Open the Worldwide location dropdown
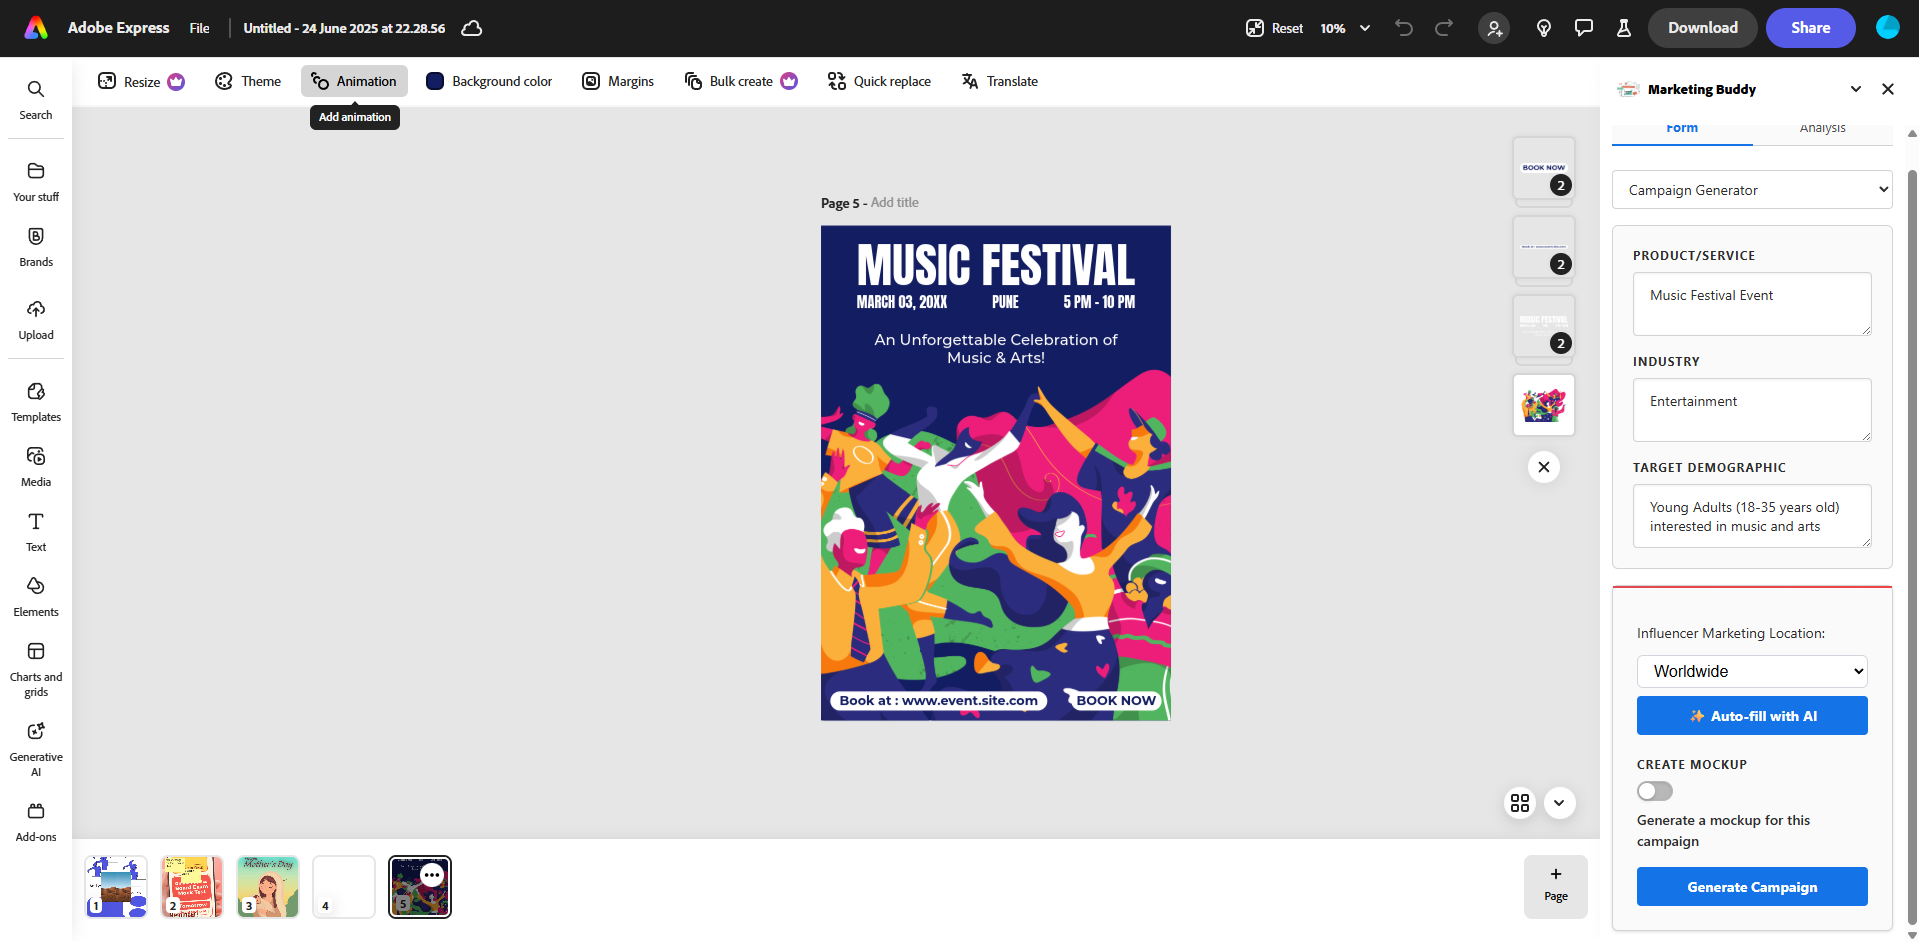 (1752, 671)
